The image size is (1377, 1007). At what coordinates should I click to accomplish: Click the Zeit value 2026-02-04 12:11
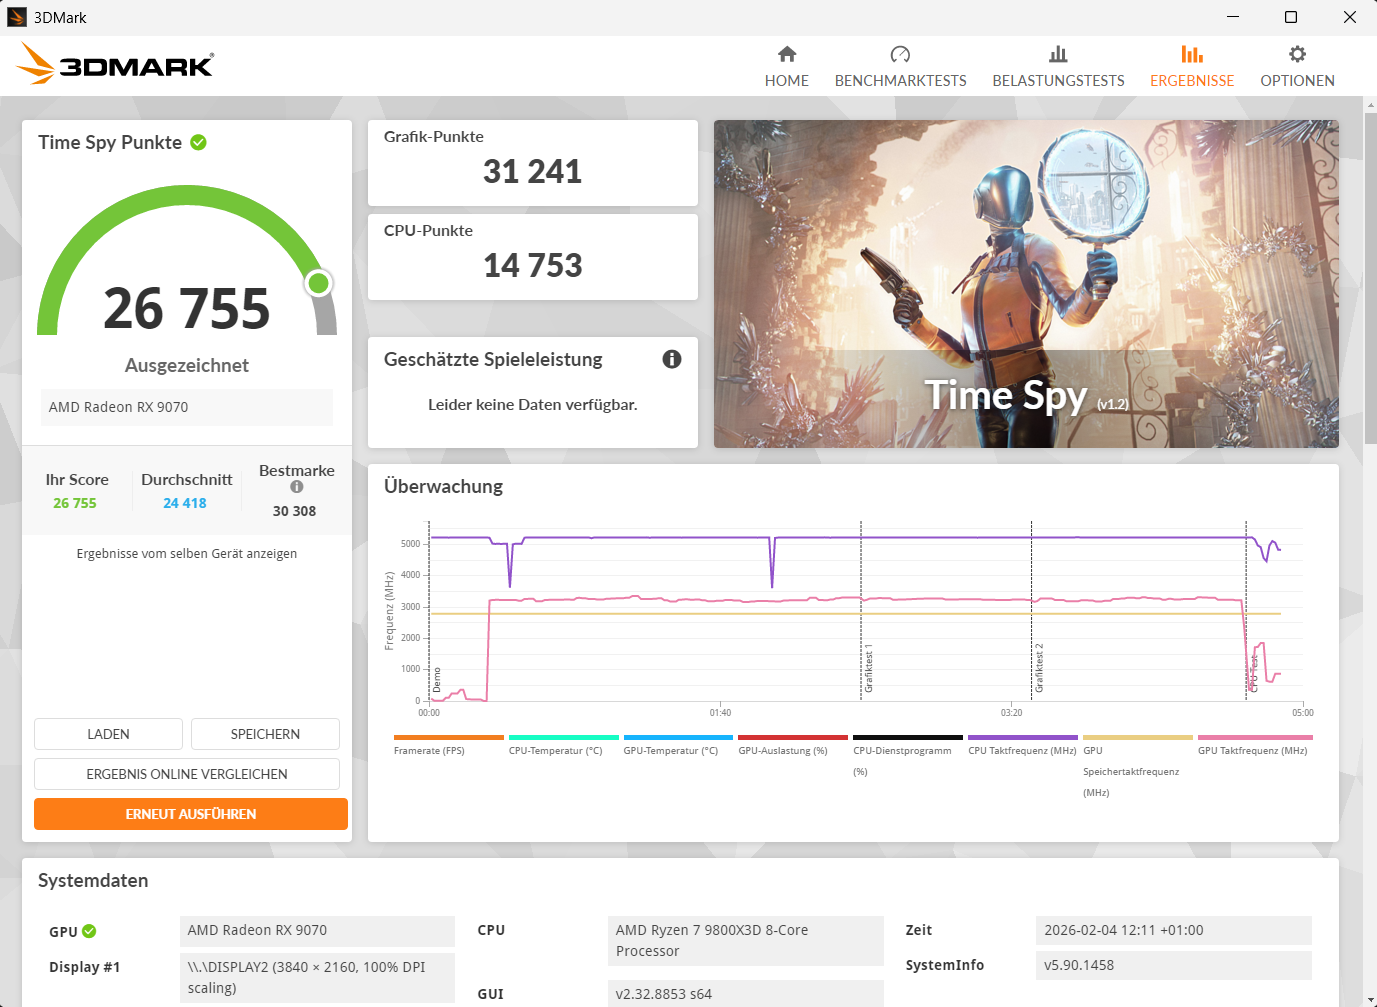[x=1174, y=930]
